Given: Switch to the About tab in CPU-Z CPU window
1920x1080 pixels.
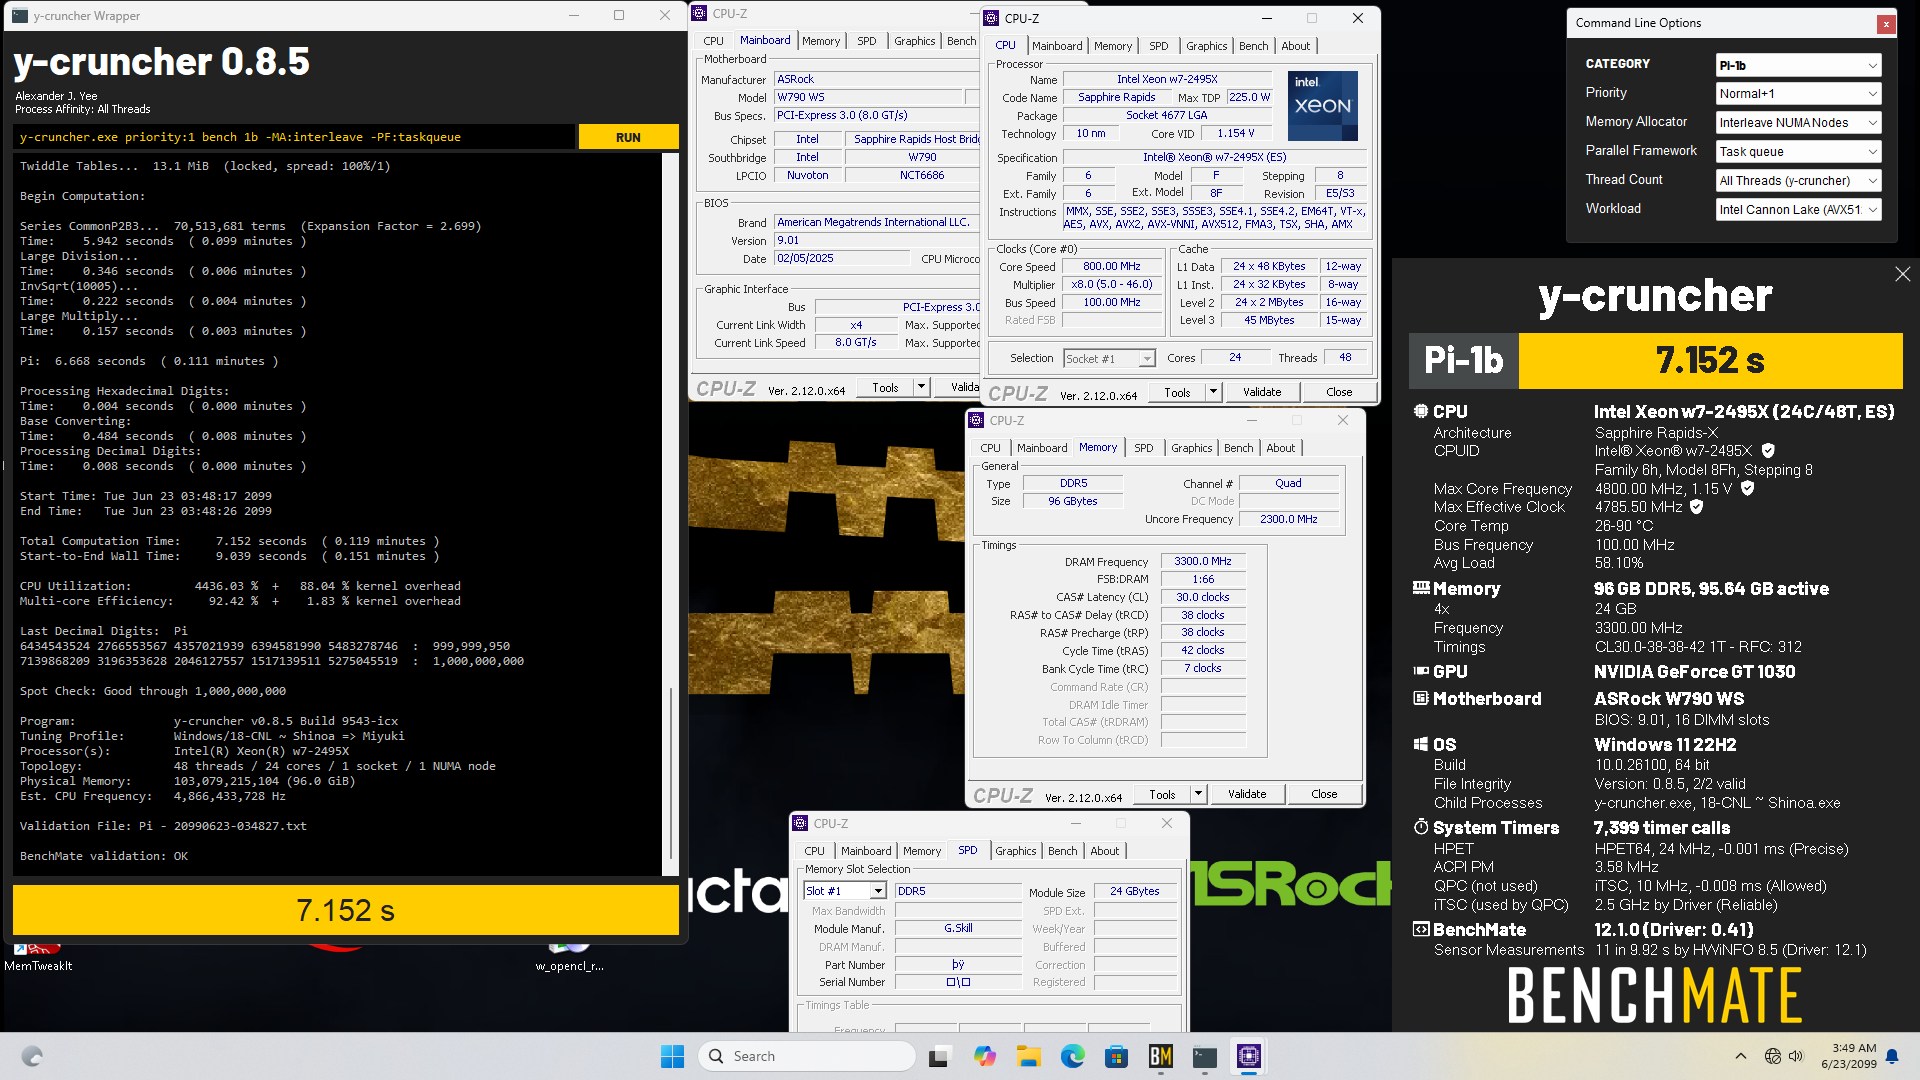Looking at the screenshot, I should [1295, 46].
